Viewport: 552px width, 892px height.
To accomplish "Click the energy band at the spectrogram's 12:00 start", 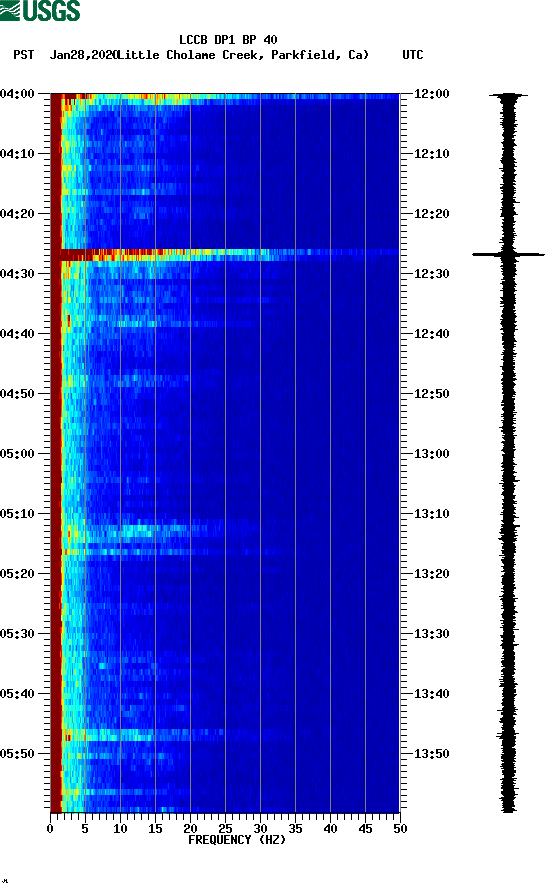I will pyautogui.click(x=225, y=98).
